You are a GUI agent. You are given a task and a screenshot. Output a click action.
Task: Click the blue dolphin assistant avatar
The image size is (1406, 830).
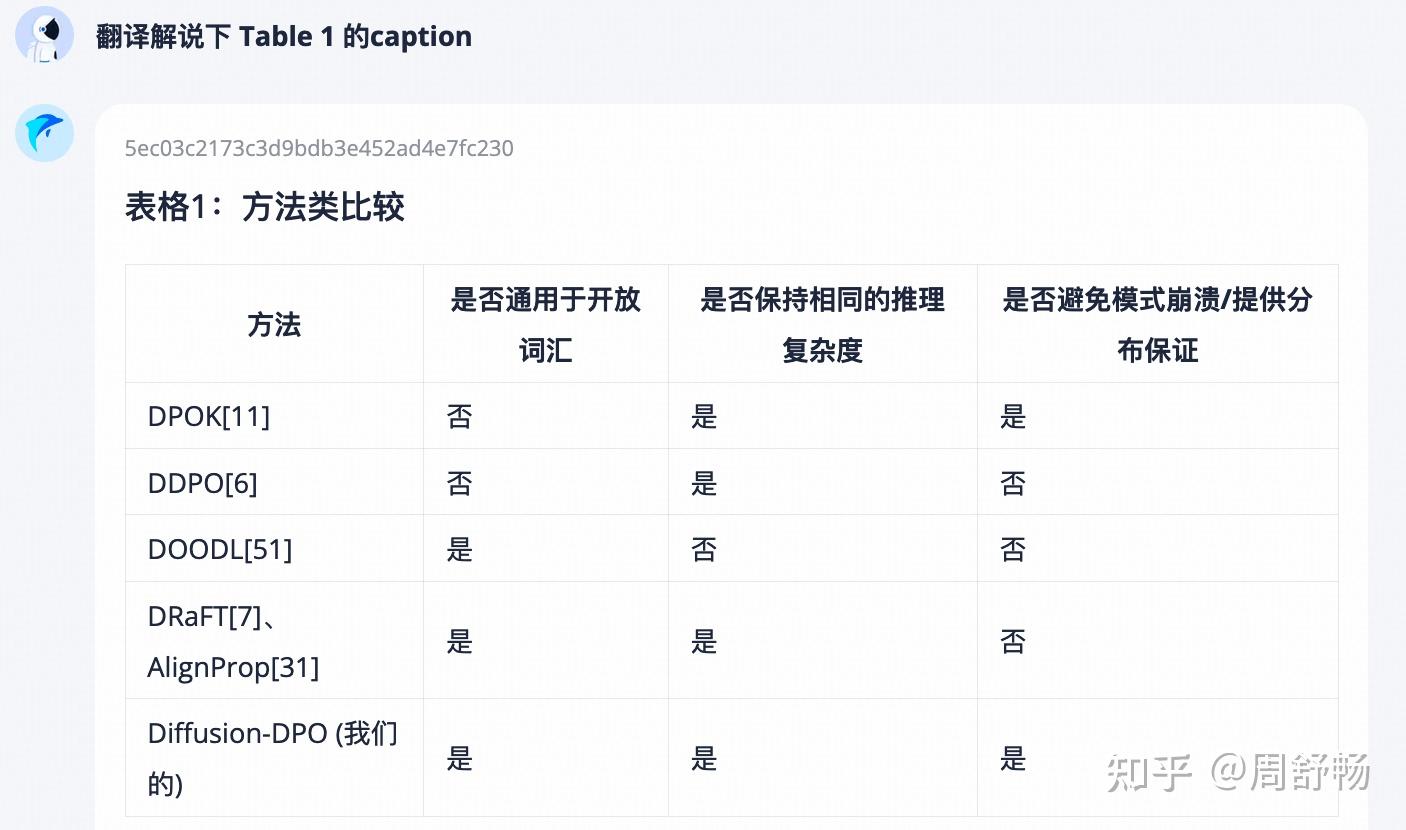tap(44, 133)
